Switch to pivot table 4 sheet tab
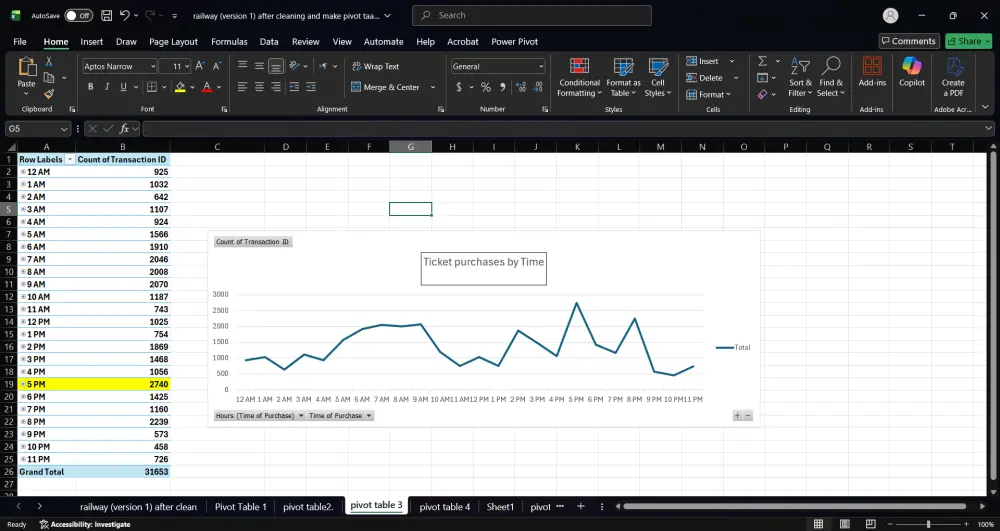The height and width of the screenshot is (531, 1000). (x=445, y=507)
